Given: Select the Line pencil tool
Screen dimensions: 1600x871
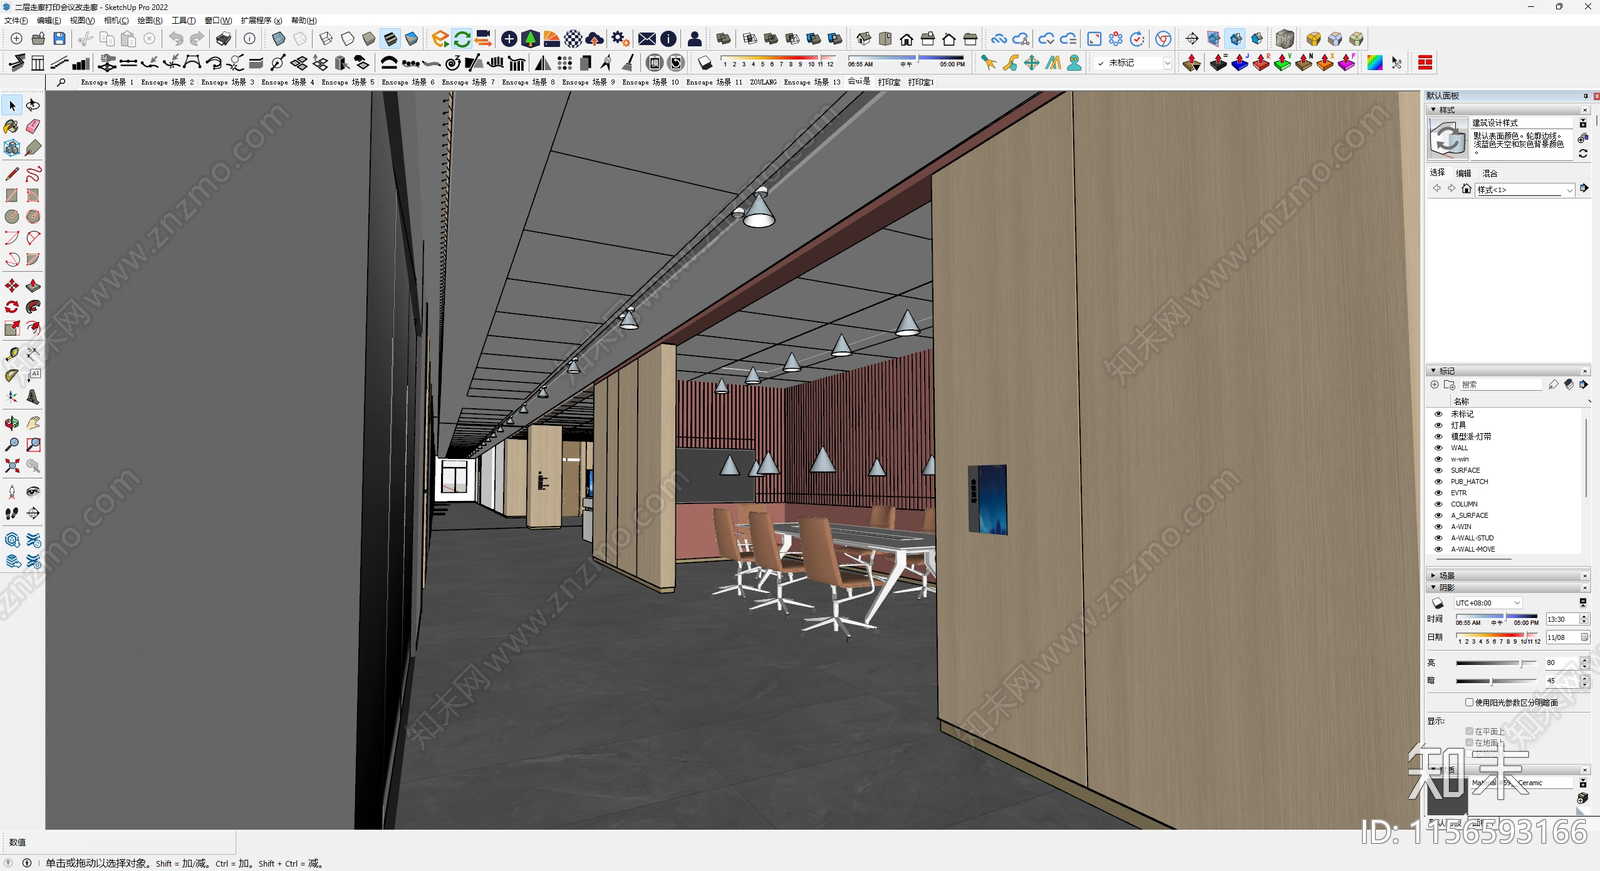Looking at the screenshot, I should (x=12, y=174).
